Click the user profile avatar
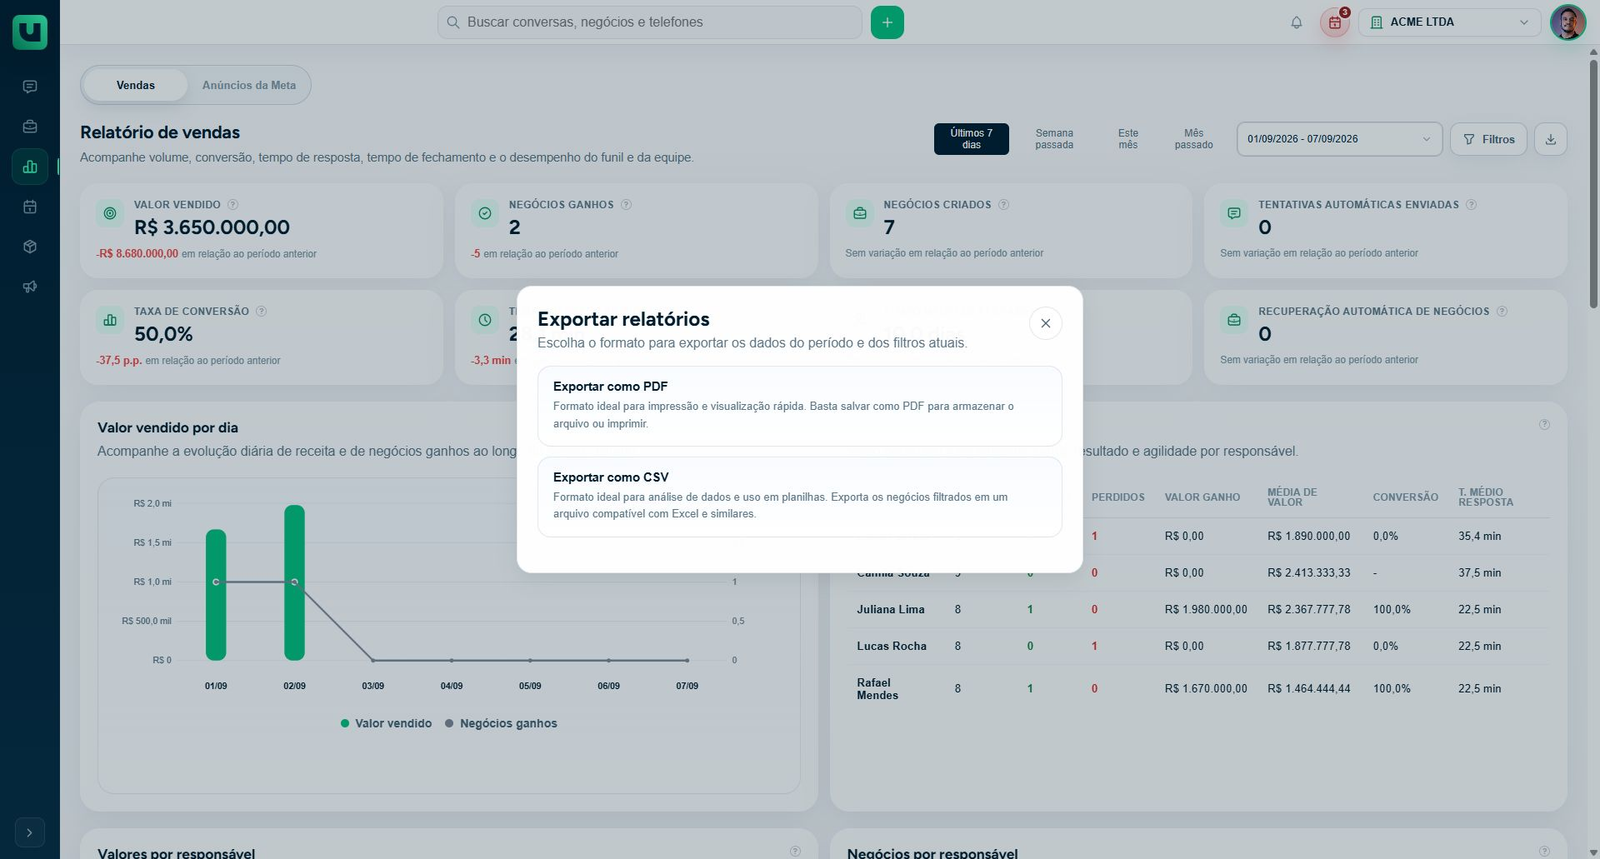This screenshot has width=1600, height=859. pos(1568,22)
